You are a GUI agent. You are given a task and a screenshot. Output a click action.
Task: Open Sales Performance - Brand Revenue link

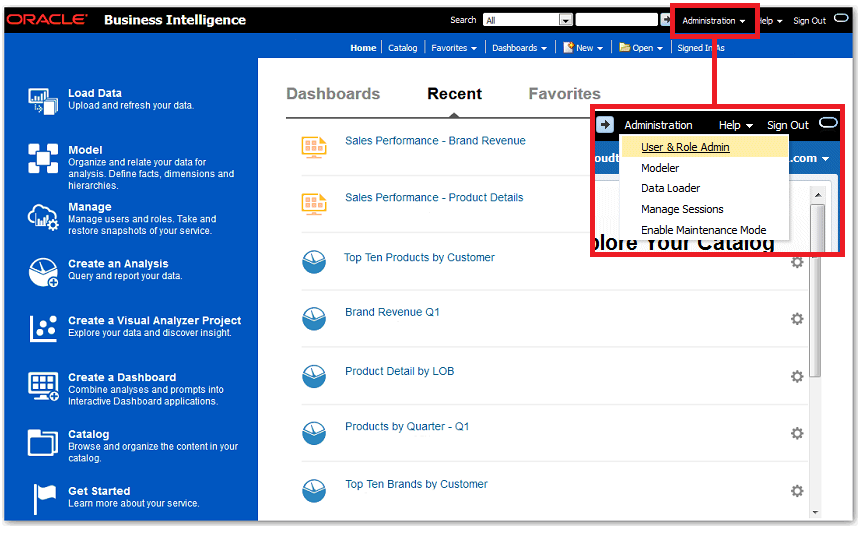(x=435, y=141)
